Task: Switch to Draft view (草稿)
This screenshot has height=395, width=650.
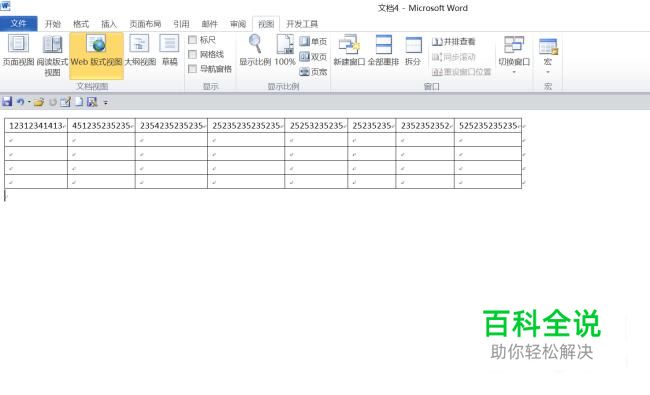Action: 170,51
